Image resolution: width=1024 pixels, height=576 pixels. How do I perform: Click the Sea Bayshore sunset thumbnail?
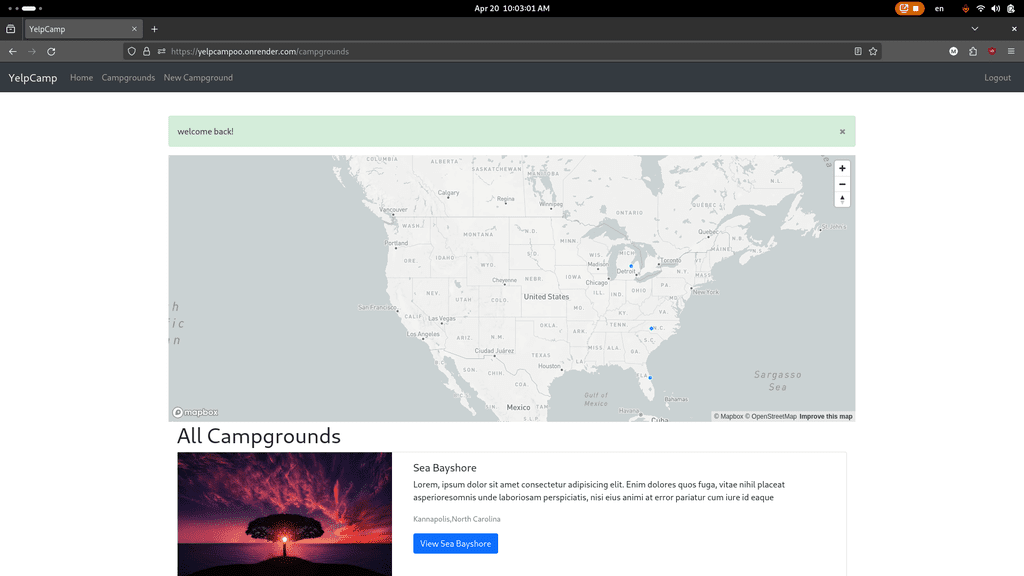tap(284, 514)
